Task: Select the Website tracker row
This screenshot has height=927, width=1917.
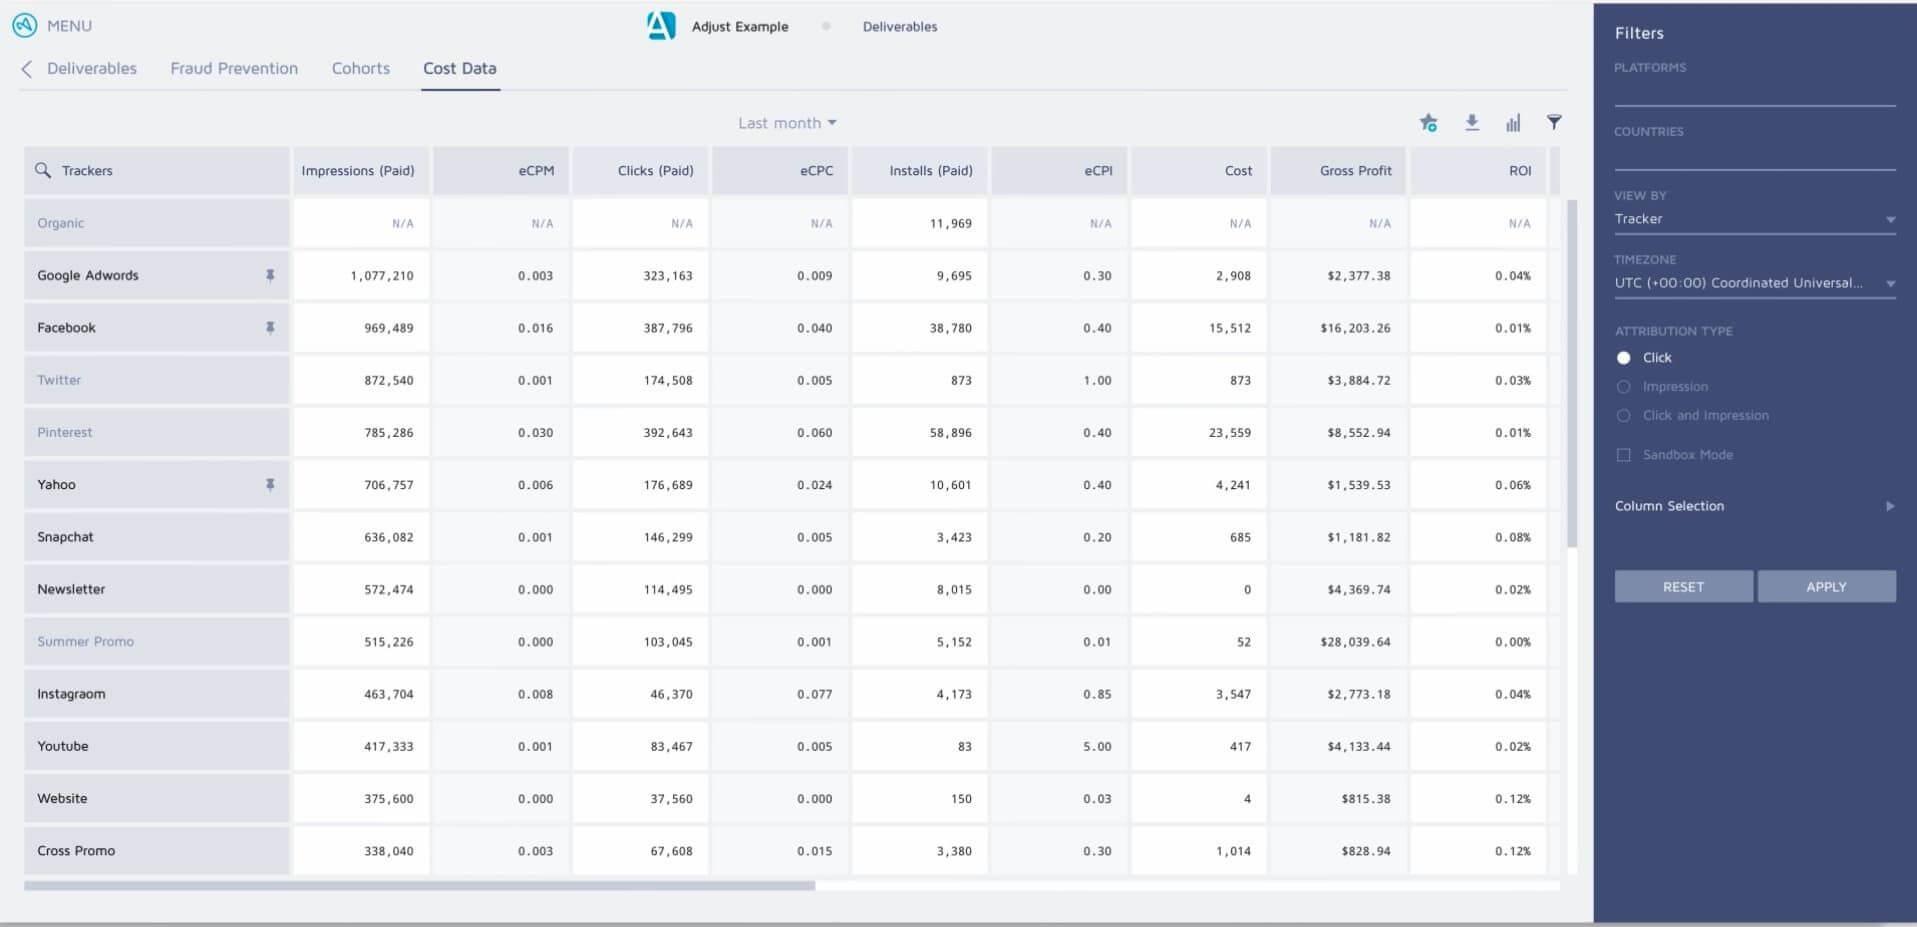Action: (x=157, y=798)
